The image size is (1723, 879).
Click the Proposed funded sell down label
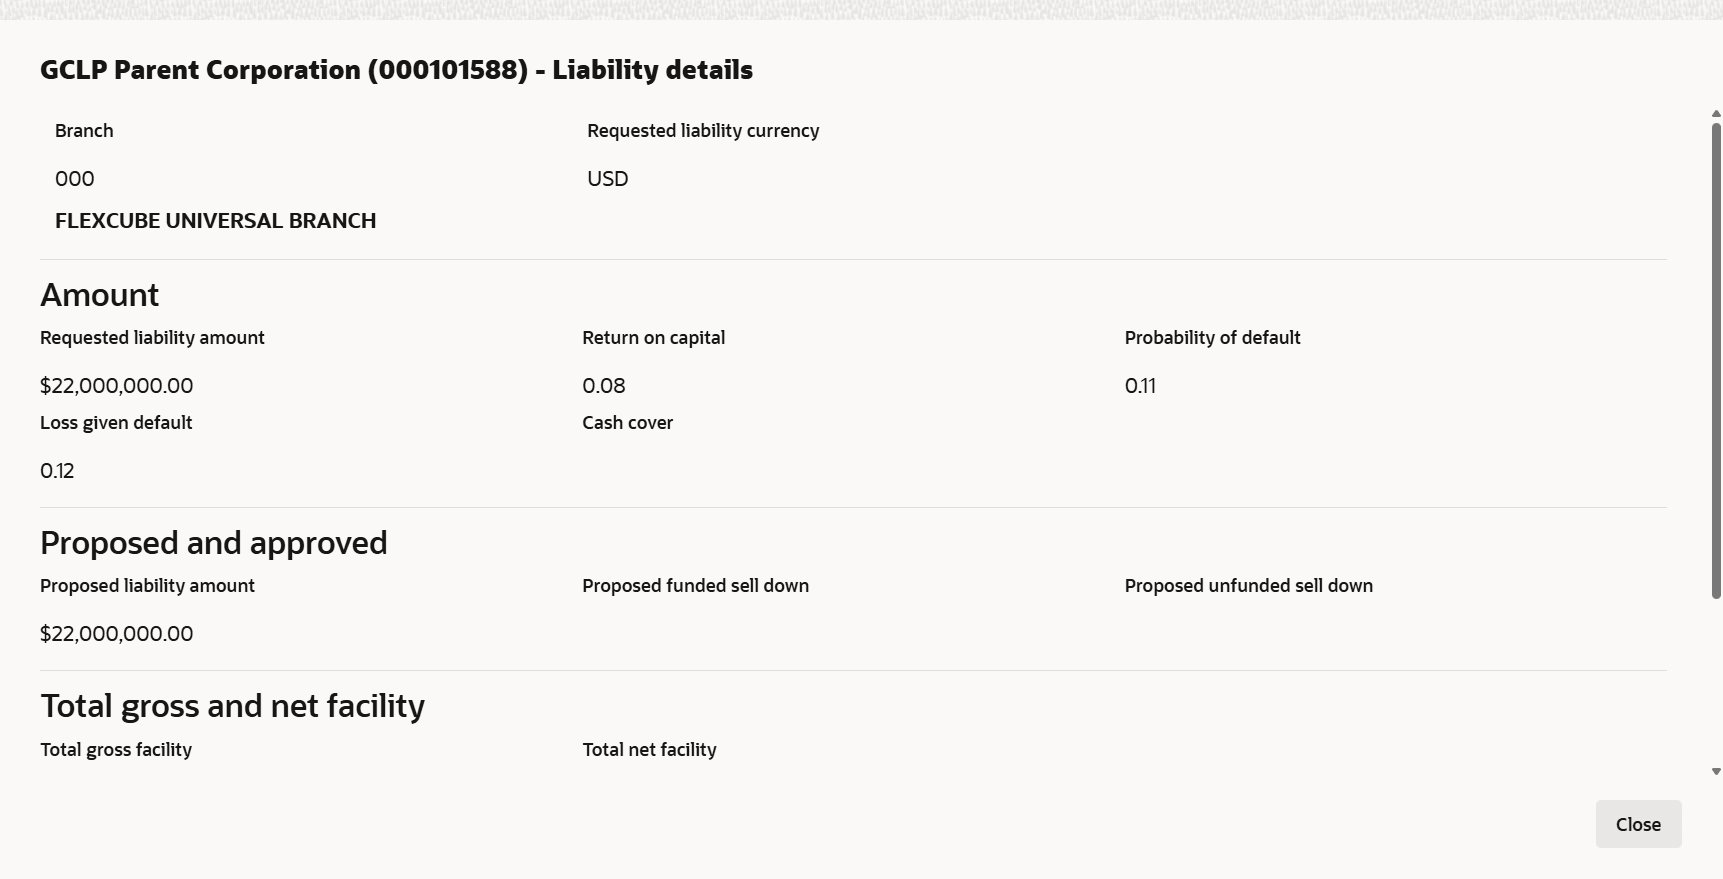(x=695, y=586)
